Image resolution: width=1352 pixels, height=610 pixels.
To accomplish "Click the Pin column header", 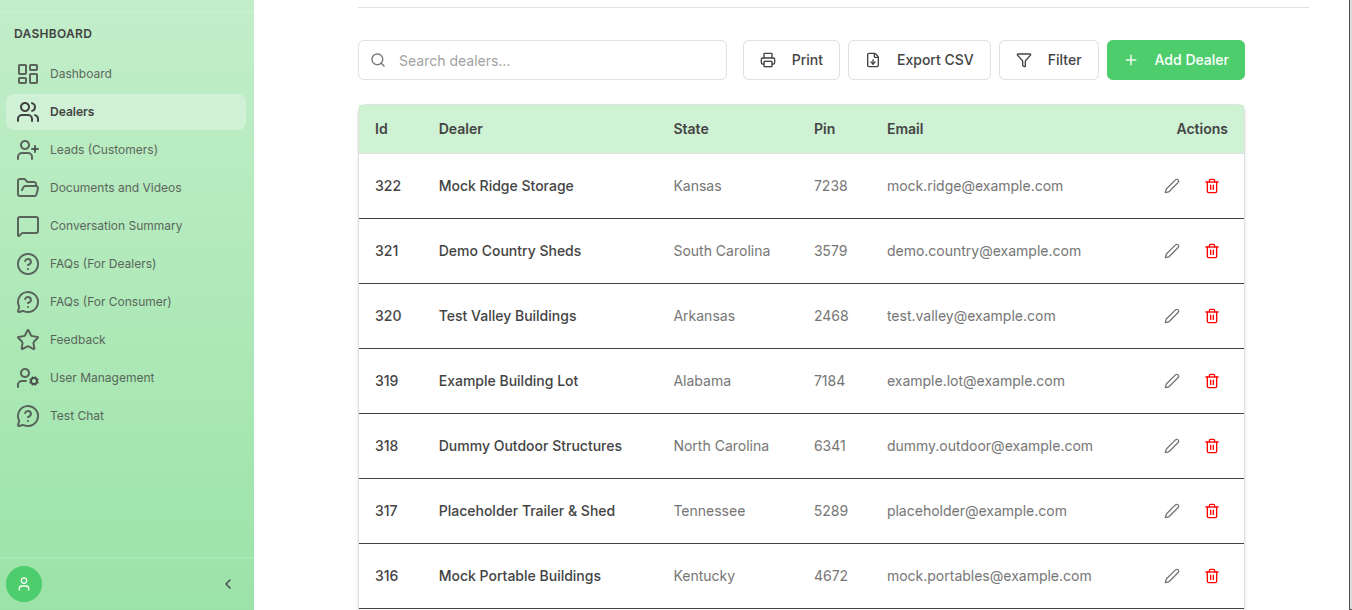I will tap(825, 129).
